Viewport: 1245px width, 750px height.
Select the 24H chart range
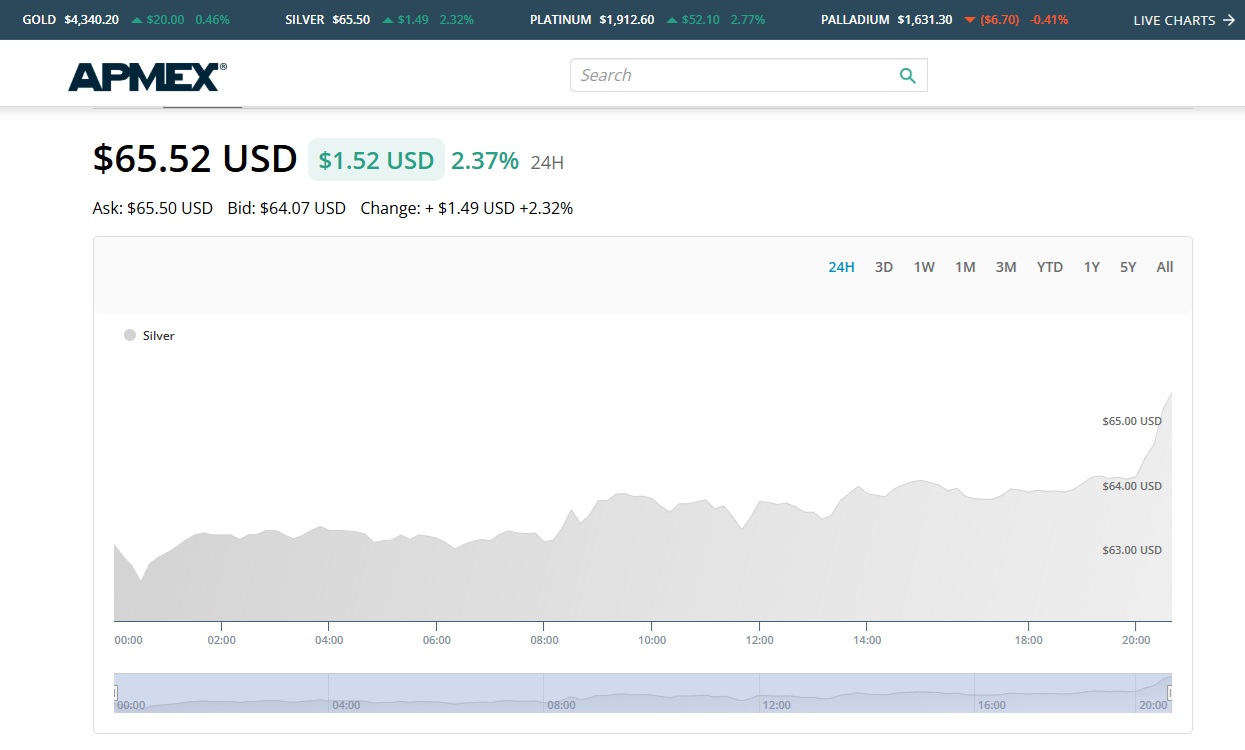(x=841, y=267)
